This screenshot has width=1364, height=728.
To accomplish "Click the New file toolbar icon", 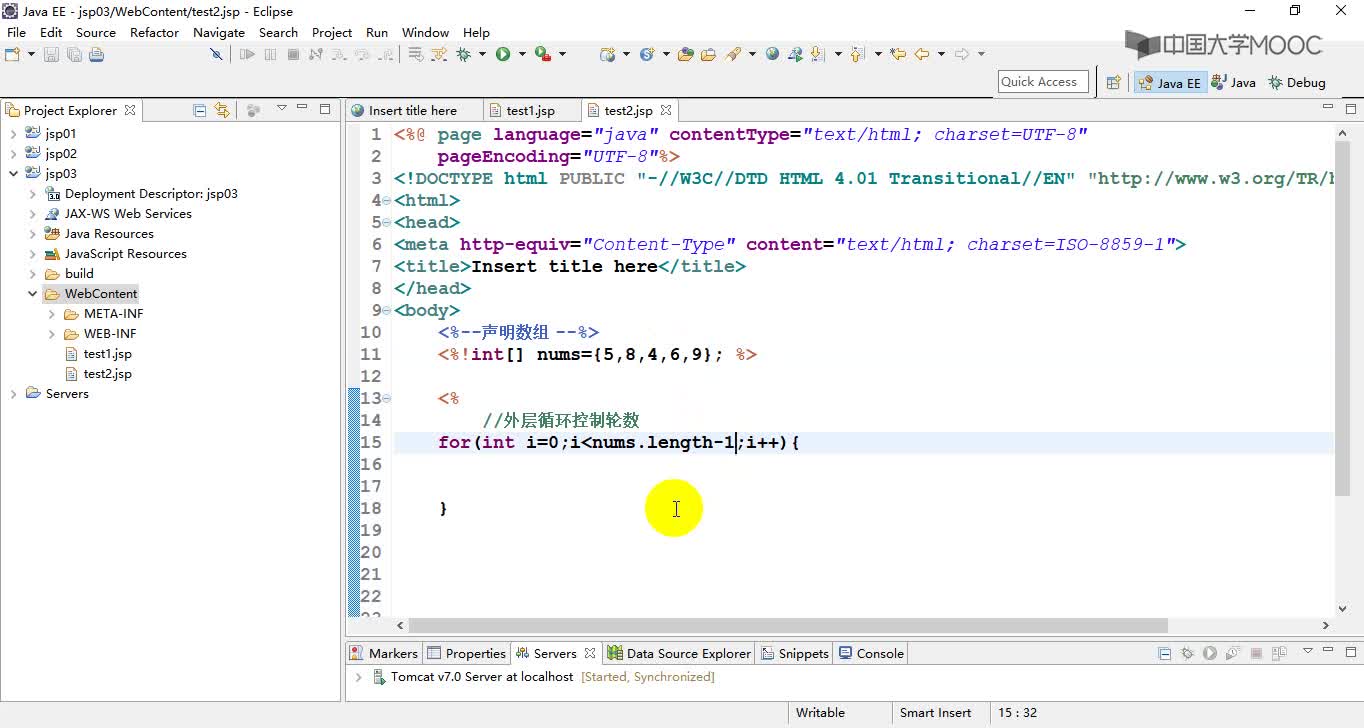I will [x=12, y=54].
